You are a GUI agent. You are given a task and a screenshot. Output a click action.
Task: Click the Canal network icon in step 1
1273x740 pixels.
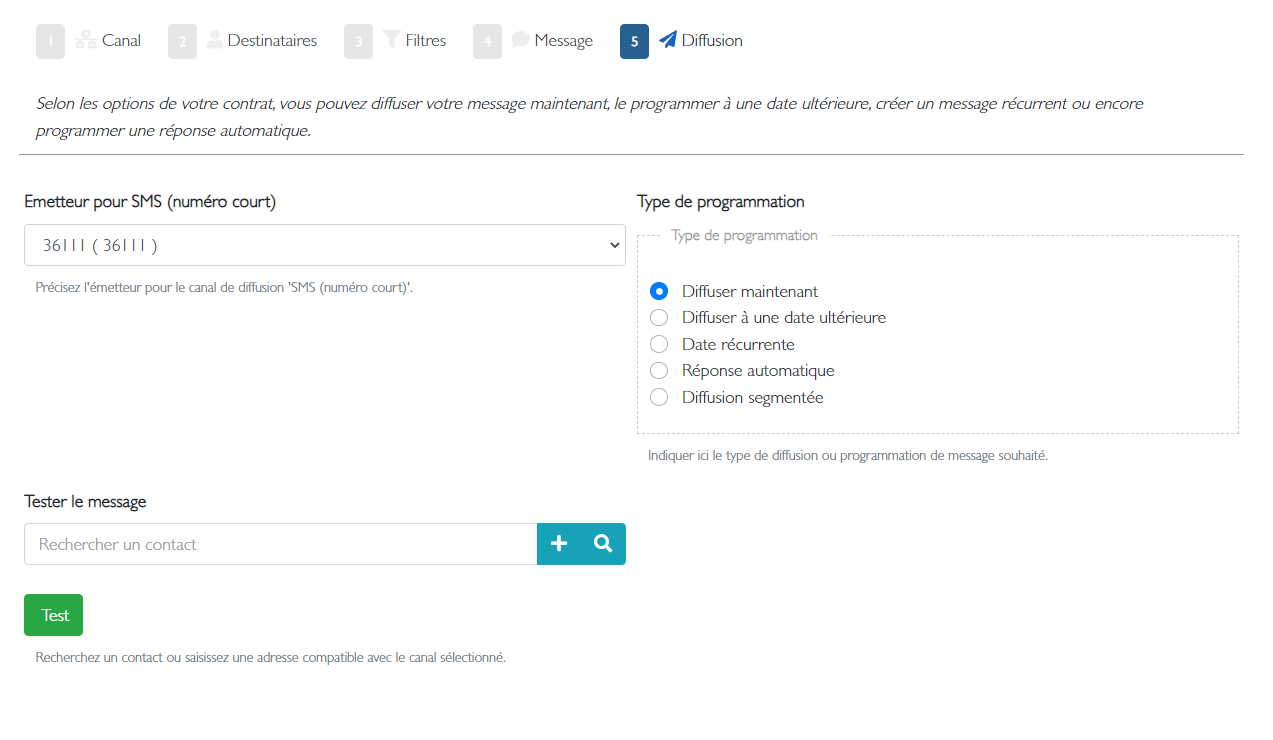pos(86,41)
